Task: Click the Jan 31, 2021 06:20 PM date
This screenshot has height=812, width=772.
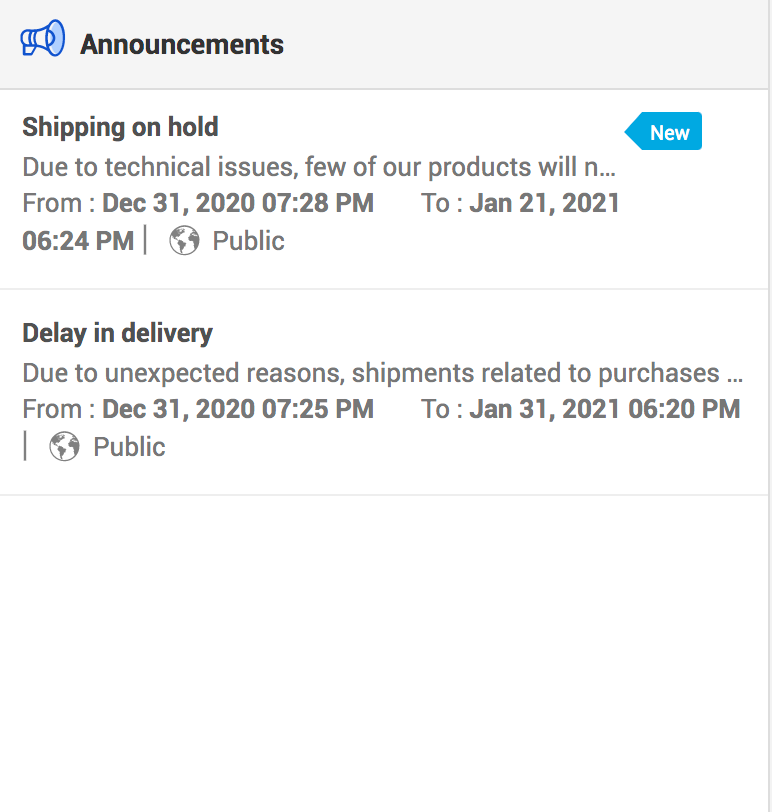Action: pos(605,409)
